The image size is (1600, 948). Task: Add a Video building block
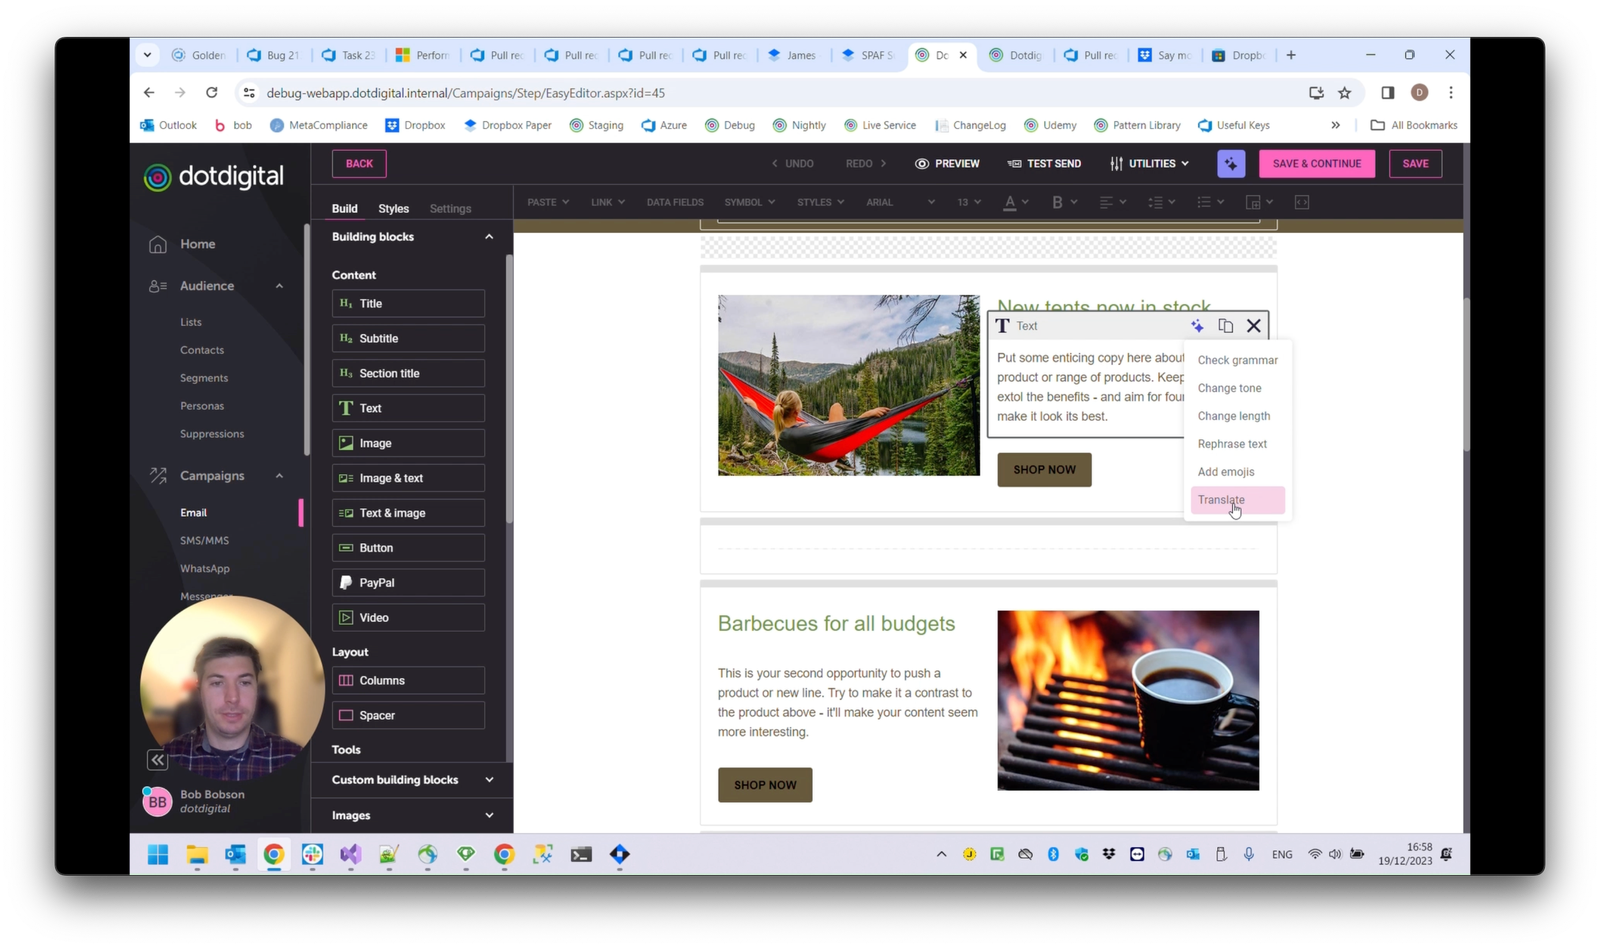(x=408, y=618)
